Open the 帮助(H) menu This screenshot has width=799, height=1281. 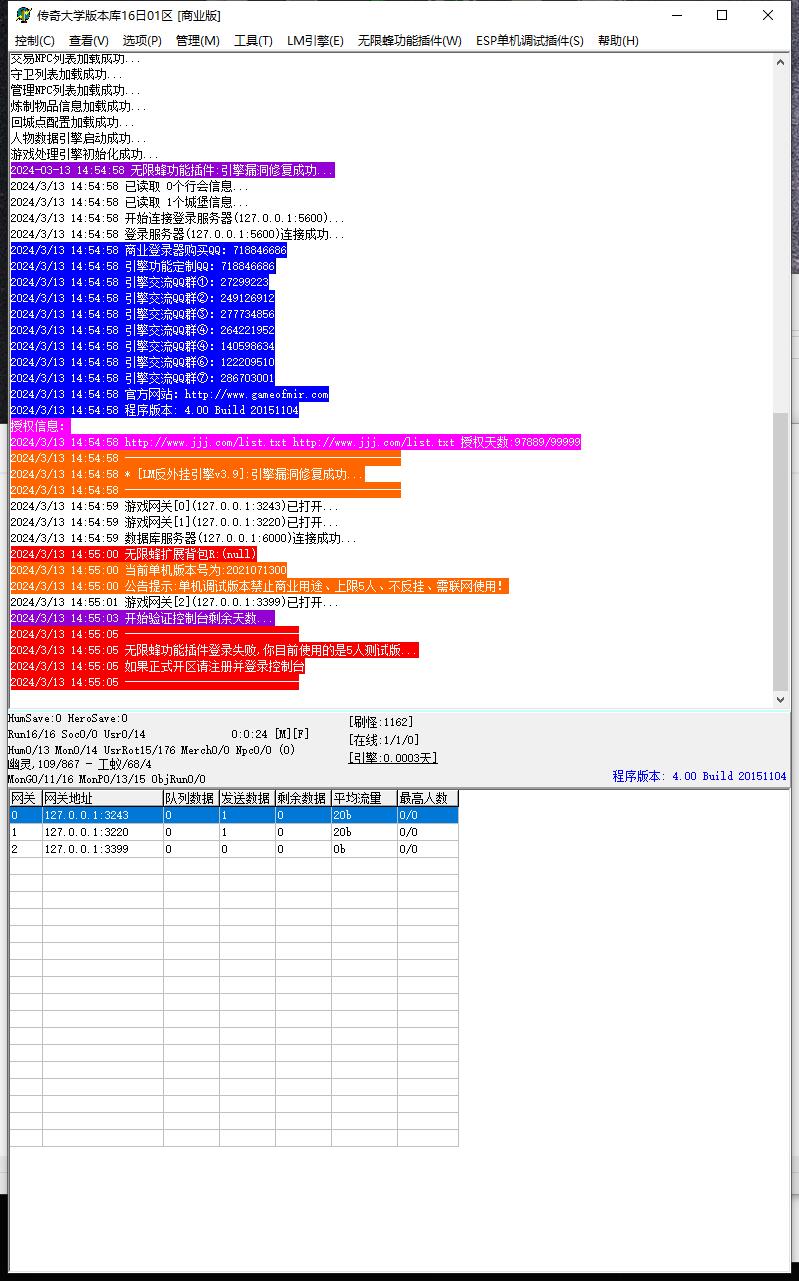[618, 41]
